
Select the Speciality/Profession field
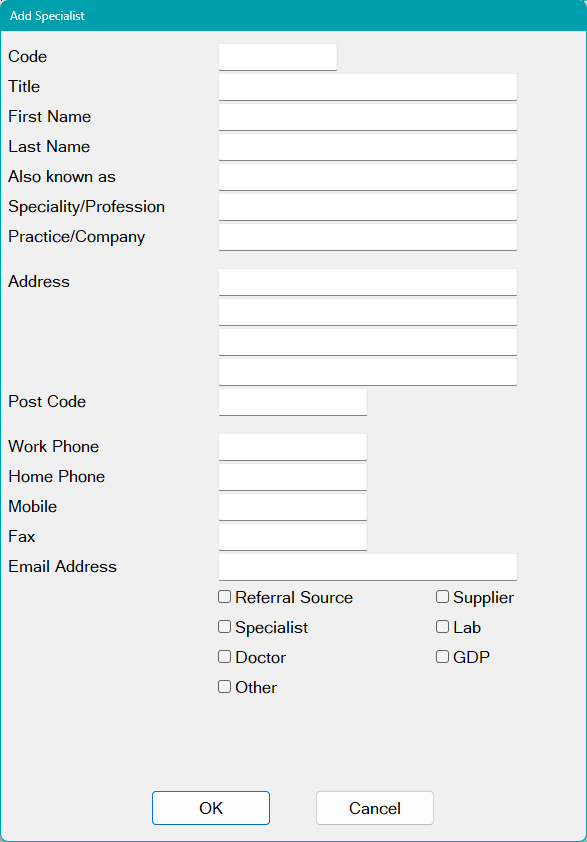(367, 206)
